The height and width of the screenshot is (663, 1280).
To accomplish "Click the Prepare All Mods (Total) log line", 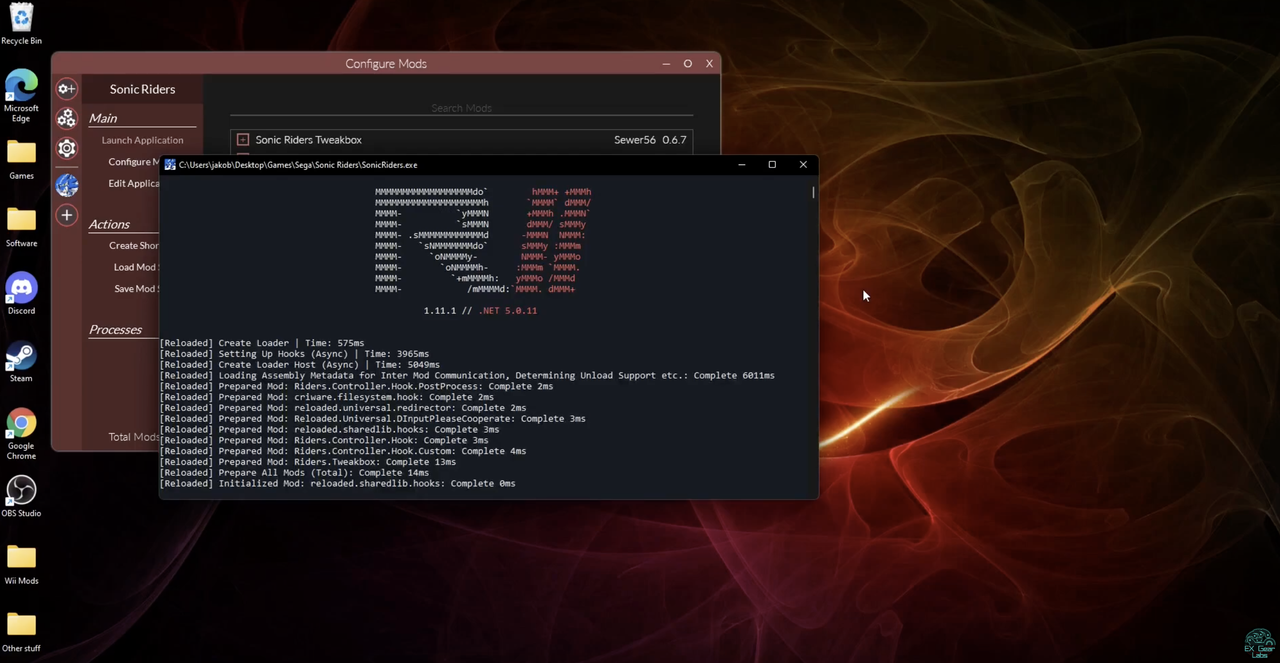I will (x=294, y=473).
